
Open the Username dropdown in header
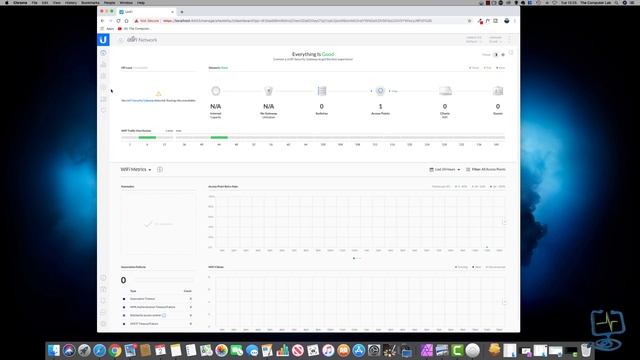(495, 40)
